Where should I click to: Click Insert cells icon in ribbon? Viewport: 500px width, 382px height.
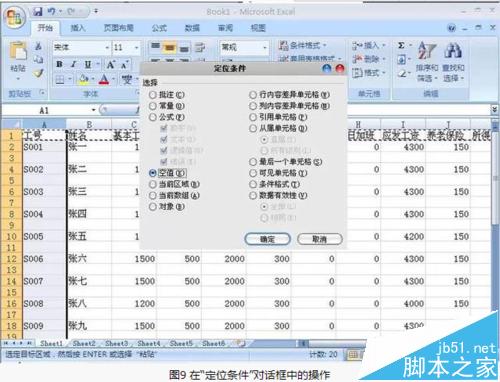tap(357, 45)
